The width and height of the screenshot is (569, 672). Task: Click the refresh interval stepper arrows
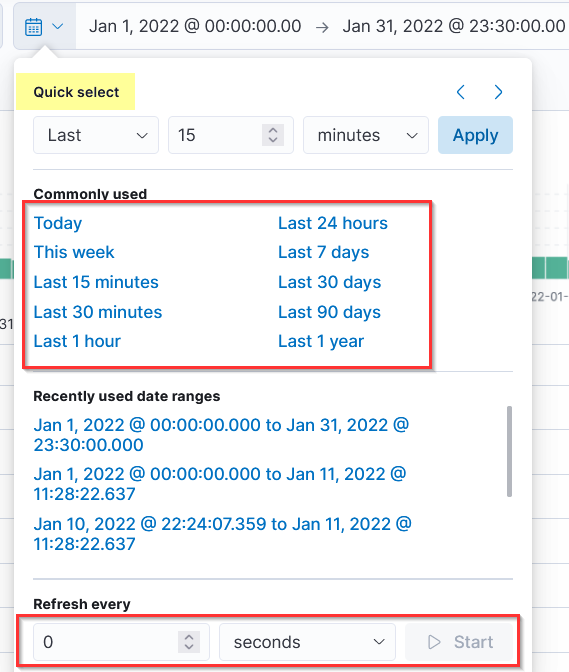point(189,642)
